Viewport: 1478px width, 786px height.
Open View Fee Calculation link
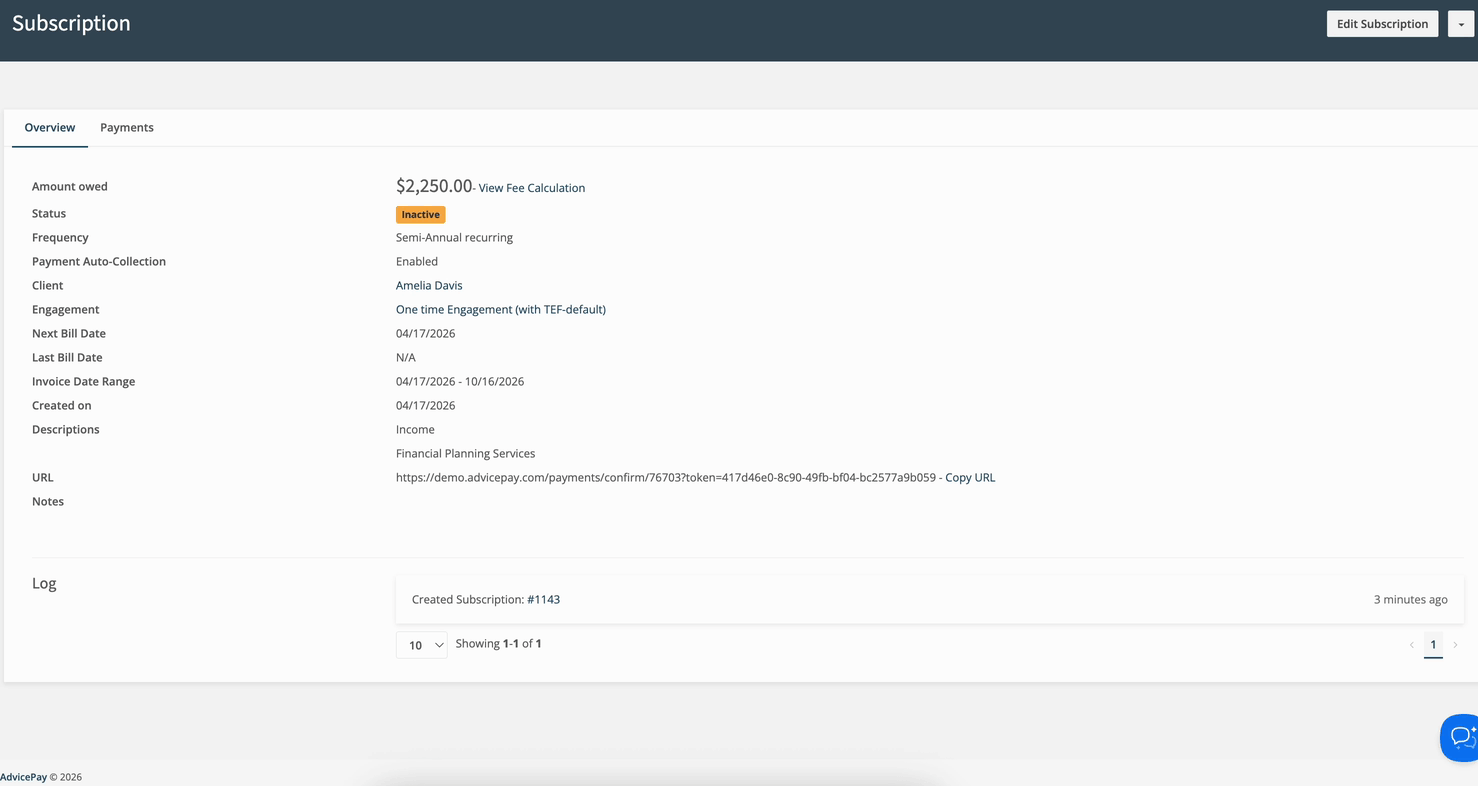[x=532, y=188]
